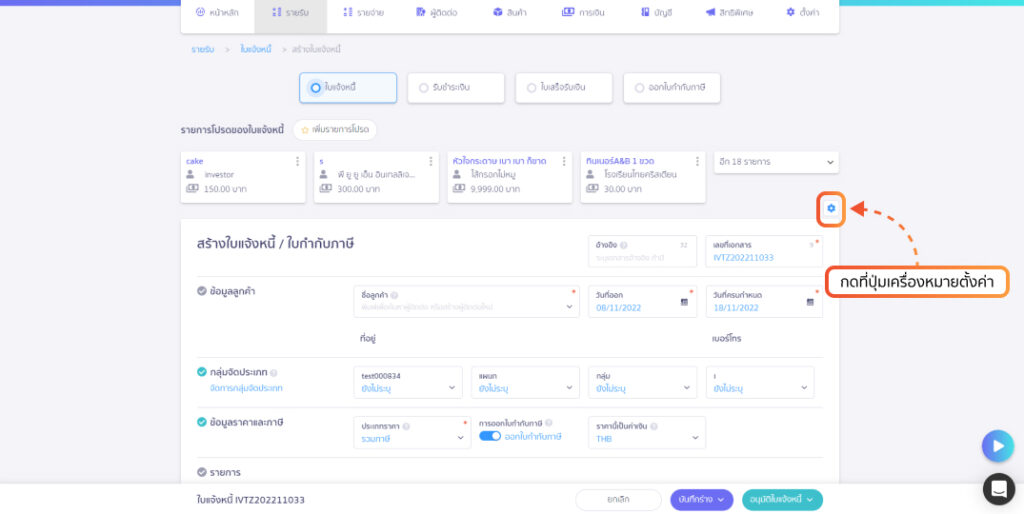Click the settings gear icon above the form
This screenshot has height=514, width=1024.
click(x=831, y=208)
